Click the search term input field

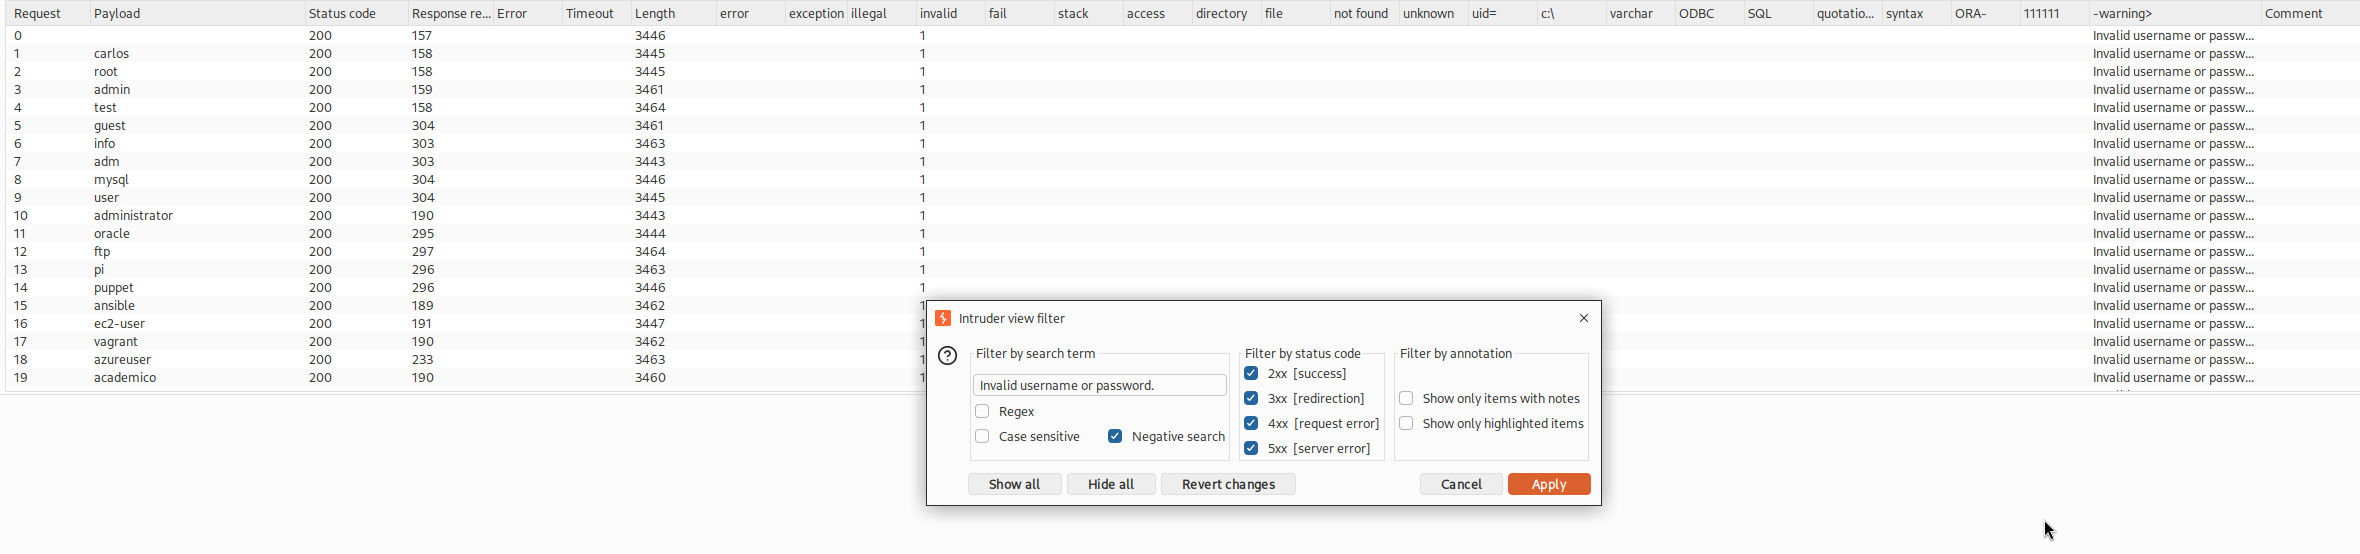[x=1099, y=385]
